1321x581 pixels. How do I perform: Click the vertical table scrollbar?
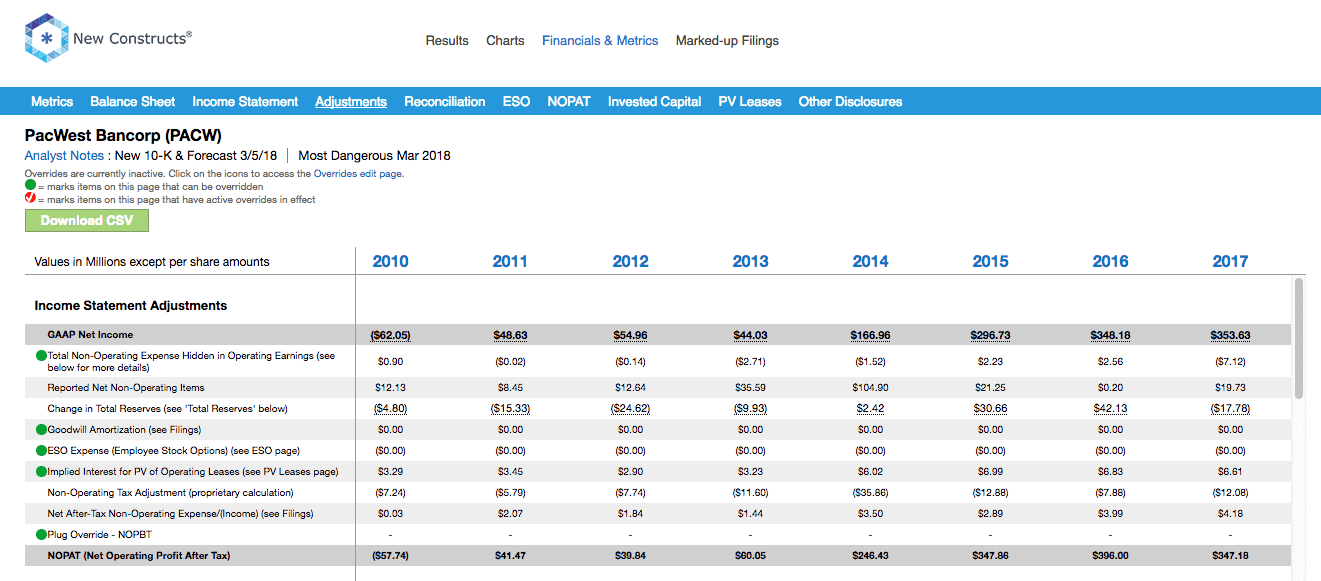(x=1299, y=340)
